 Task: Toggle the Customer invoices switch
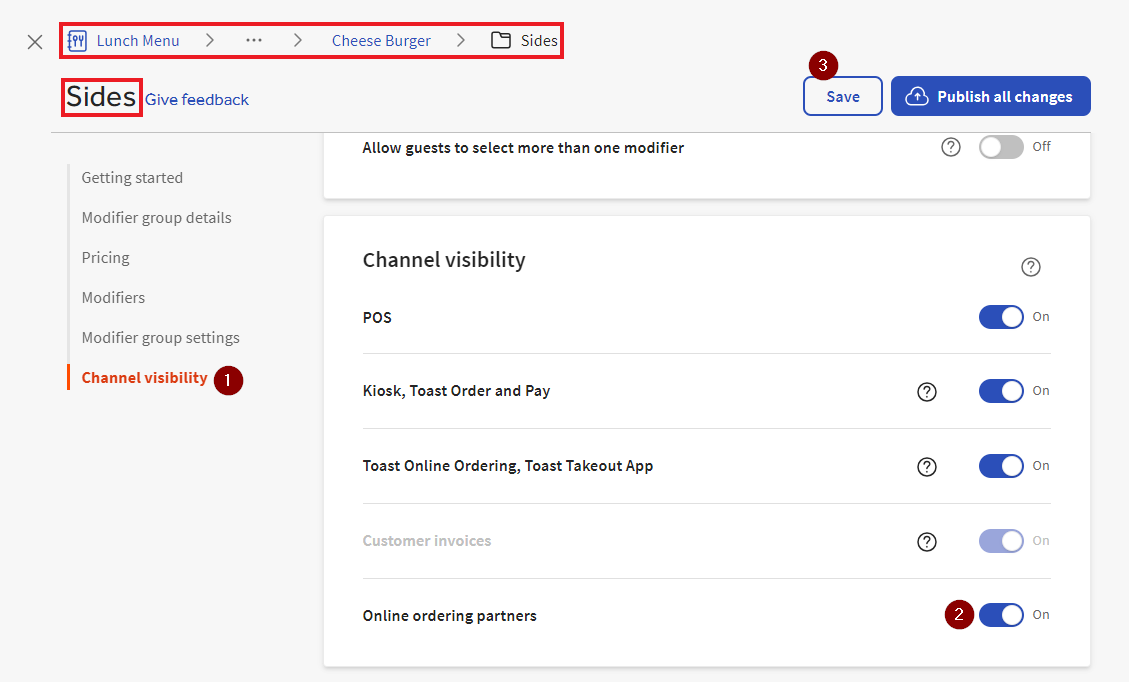click(1001, 541)
